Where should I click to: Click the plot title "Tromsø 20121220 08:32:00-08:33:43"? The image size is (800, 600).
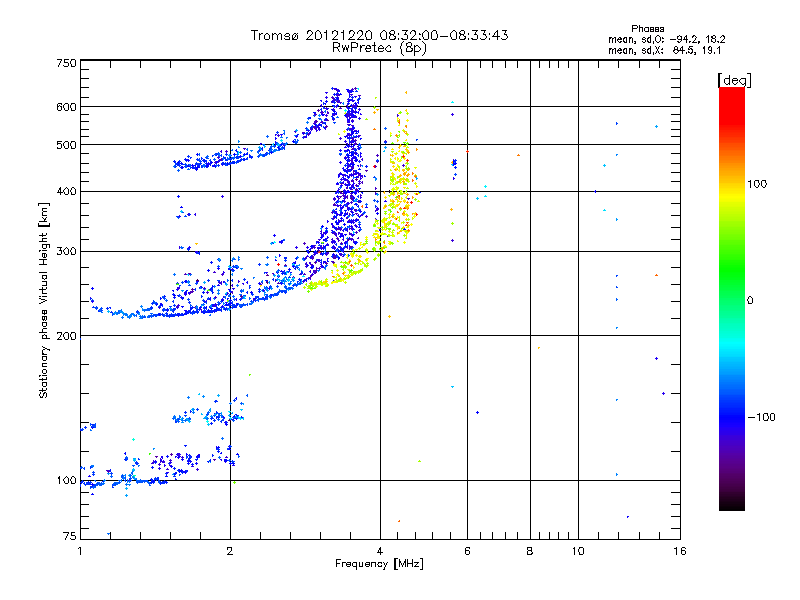tap(379, 35)
